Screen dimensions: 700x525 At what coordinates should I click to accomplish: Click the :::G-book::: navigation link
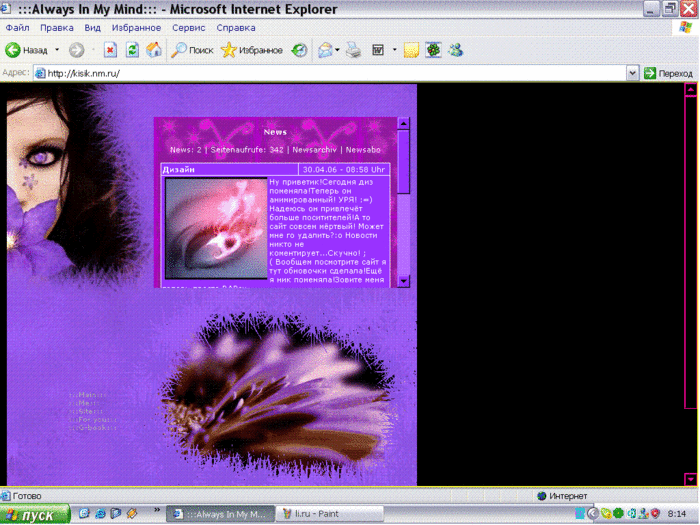[92, 428]
